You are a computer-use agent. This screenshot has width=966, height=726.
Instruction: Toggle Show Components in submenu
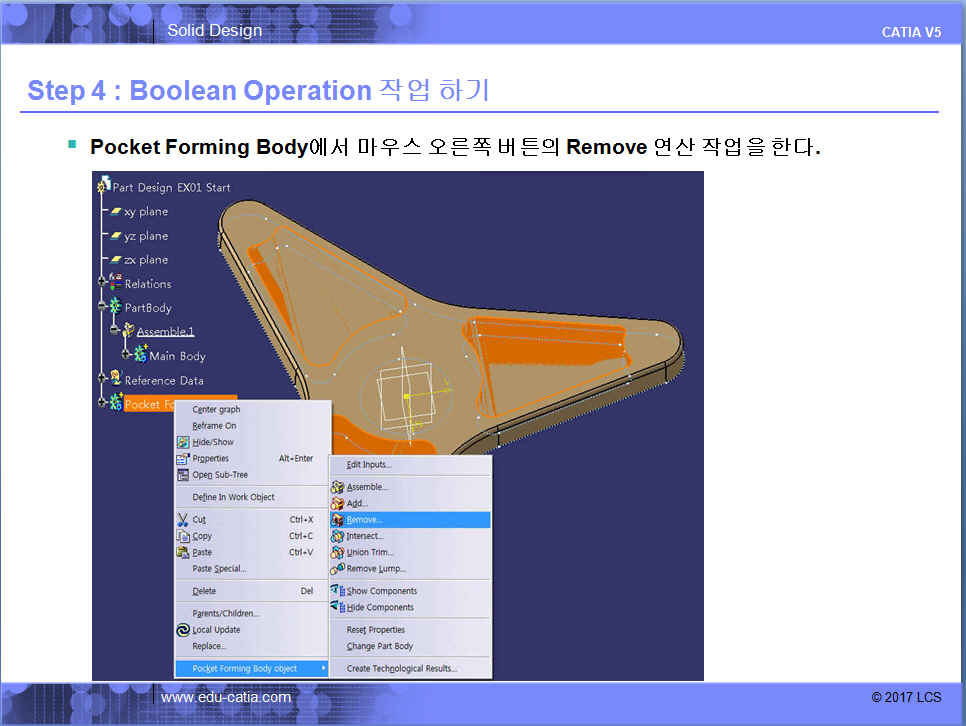pos(380,591)
